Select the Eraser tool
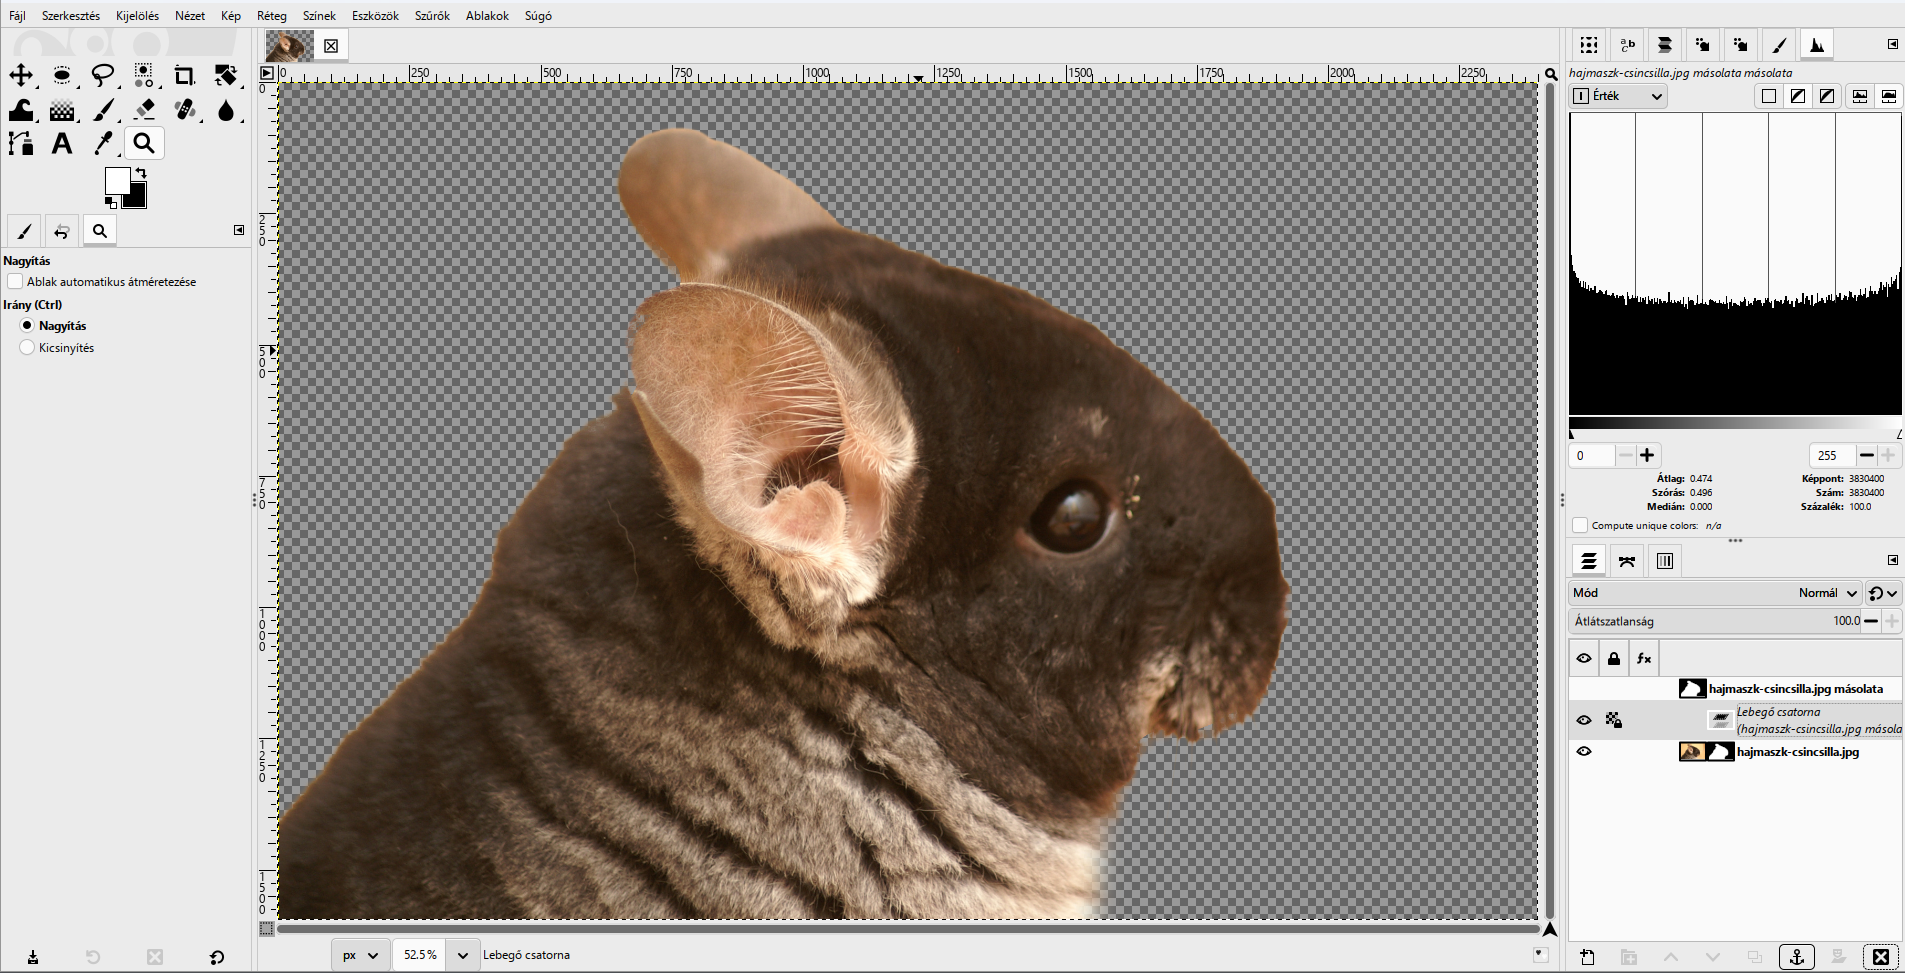 tap(144, 110)
